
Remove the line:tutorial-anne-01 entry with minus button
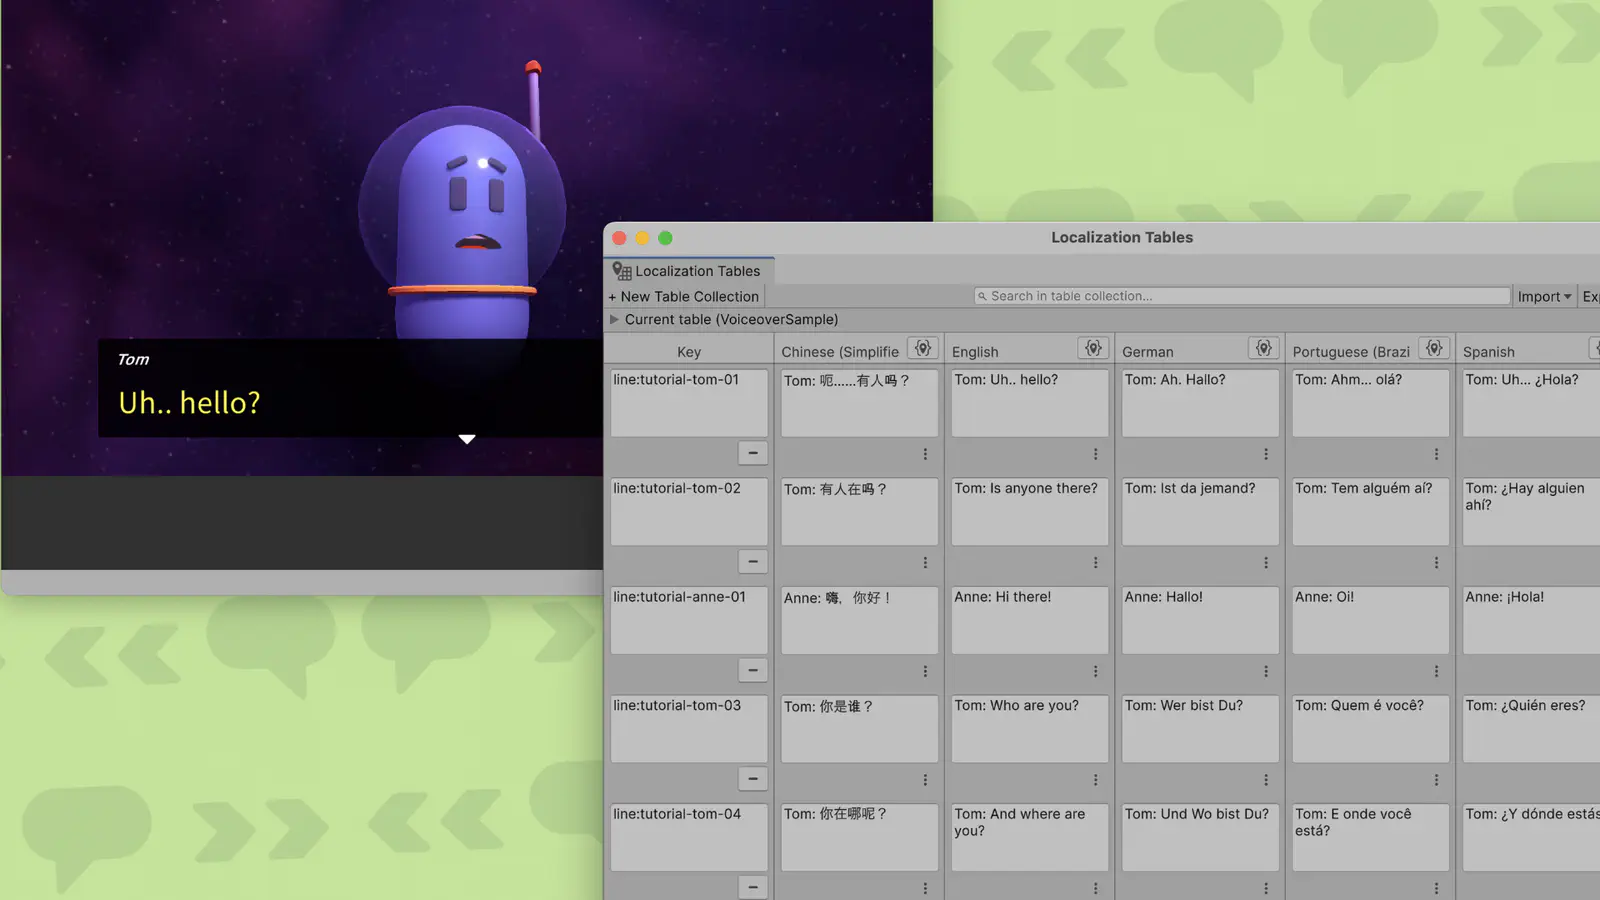[753, 670]
